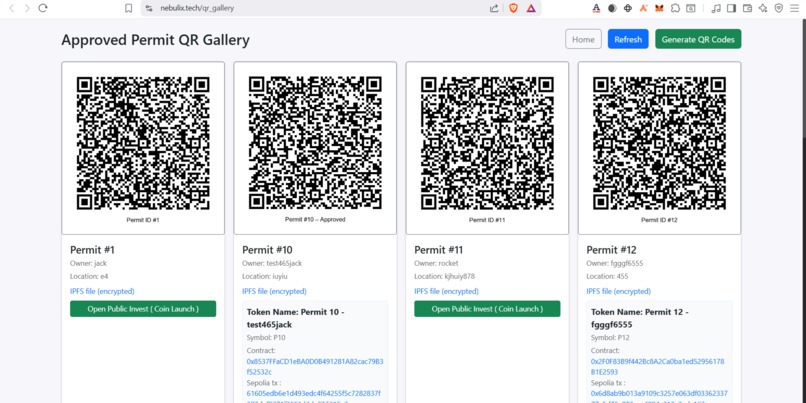806x403 pixels.
Task: Click 'Token Name: Permit 12 - fgggf6555' text
Action: click(x=640, y=318)
